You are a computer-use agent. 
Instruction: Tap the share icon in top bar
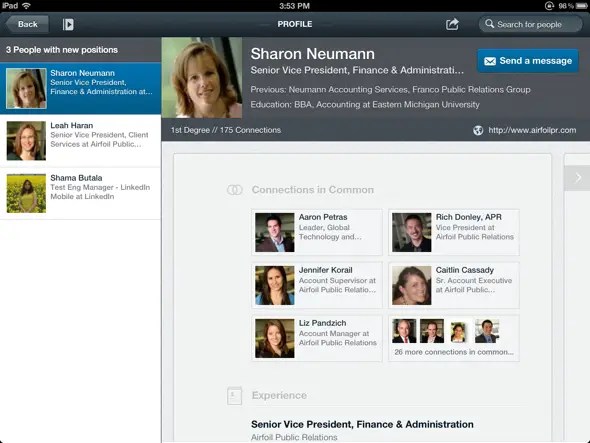coord(452,24)
